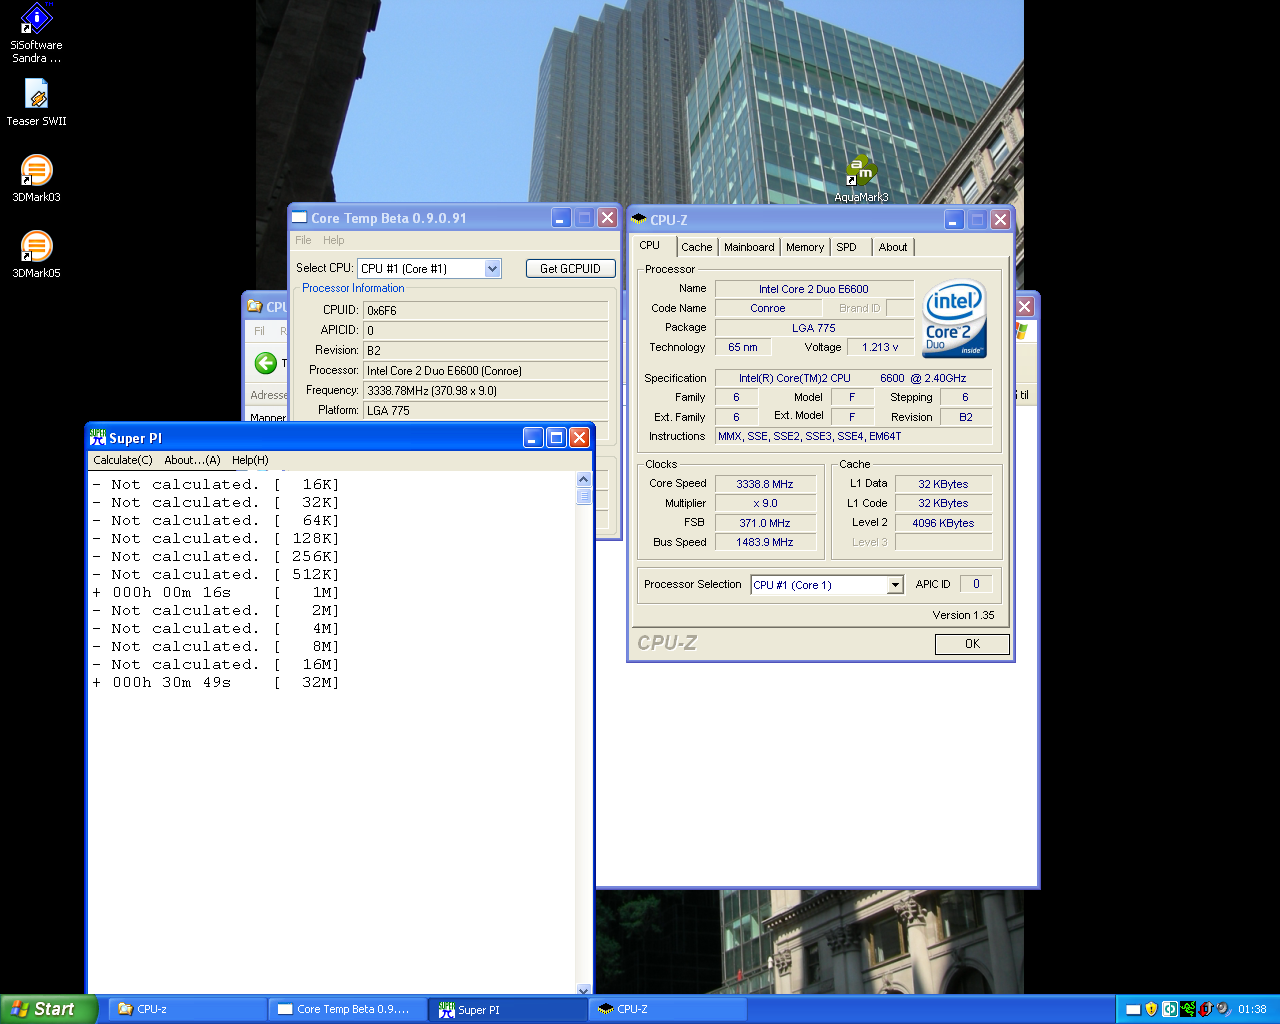Viewport: 1280px width, 1024px height.
Task: Click the Core Speed value 3338.8 MHz
Action: (765, 484)
